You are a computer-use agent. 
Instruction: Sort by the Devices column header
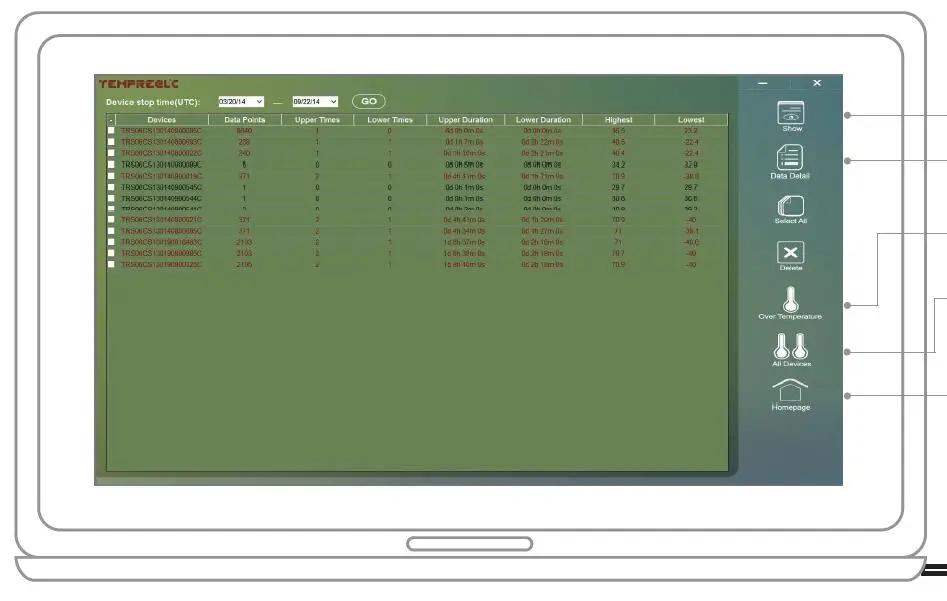[x=162, y=120]
